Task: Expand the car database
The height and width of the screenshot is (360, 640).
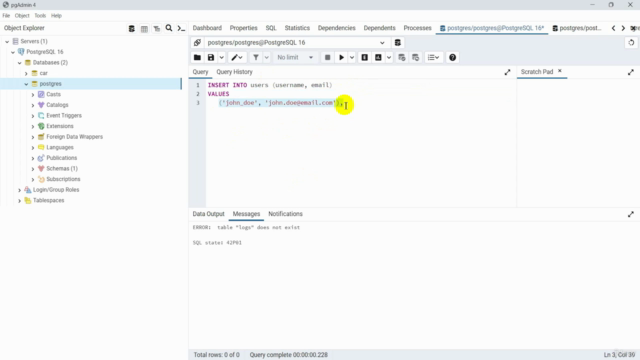Action: (x=26, y=73)
